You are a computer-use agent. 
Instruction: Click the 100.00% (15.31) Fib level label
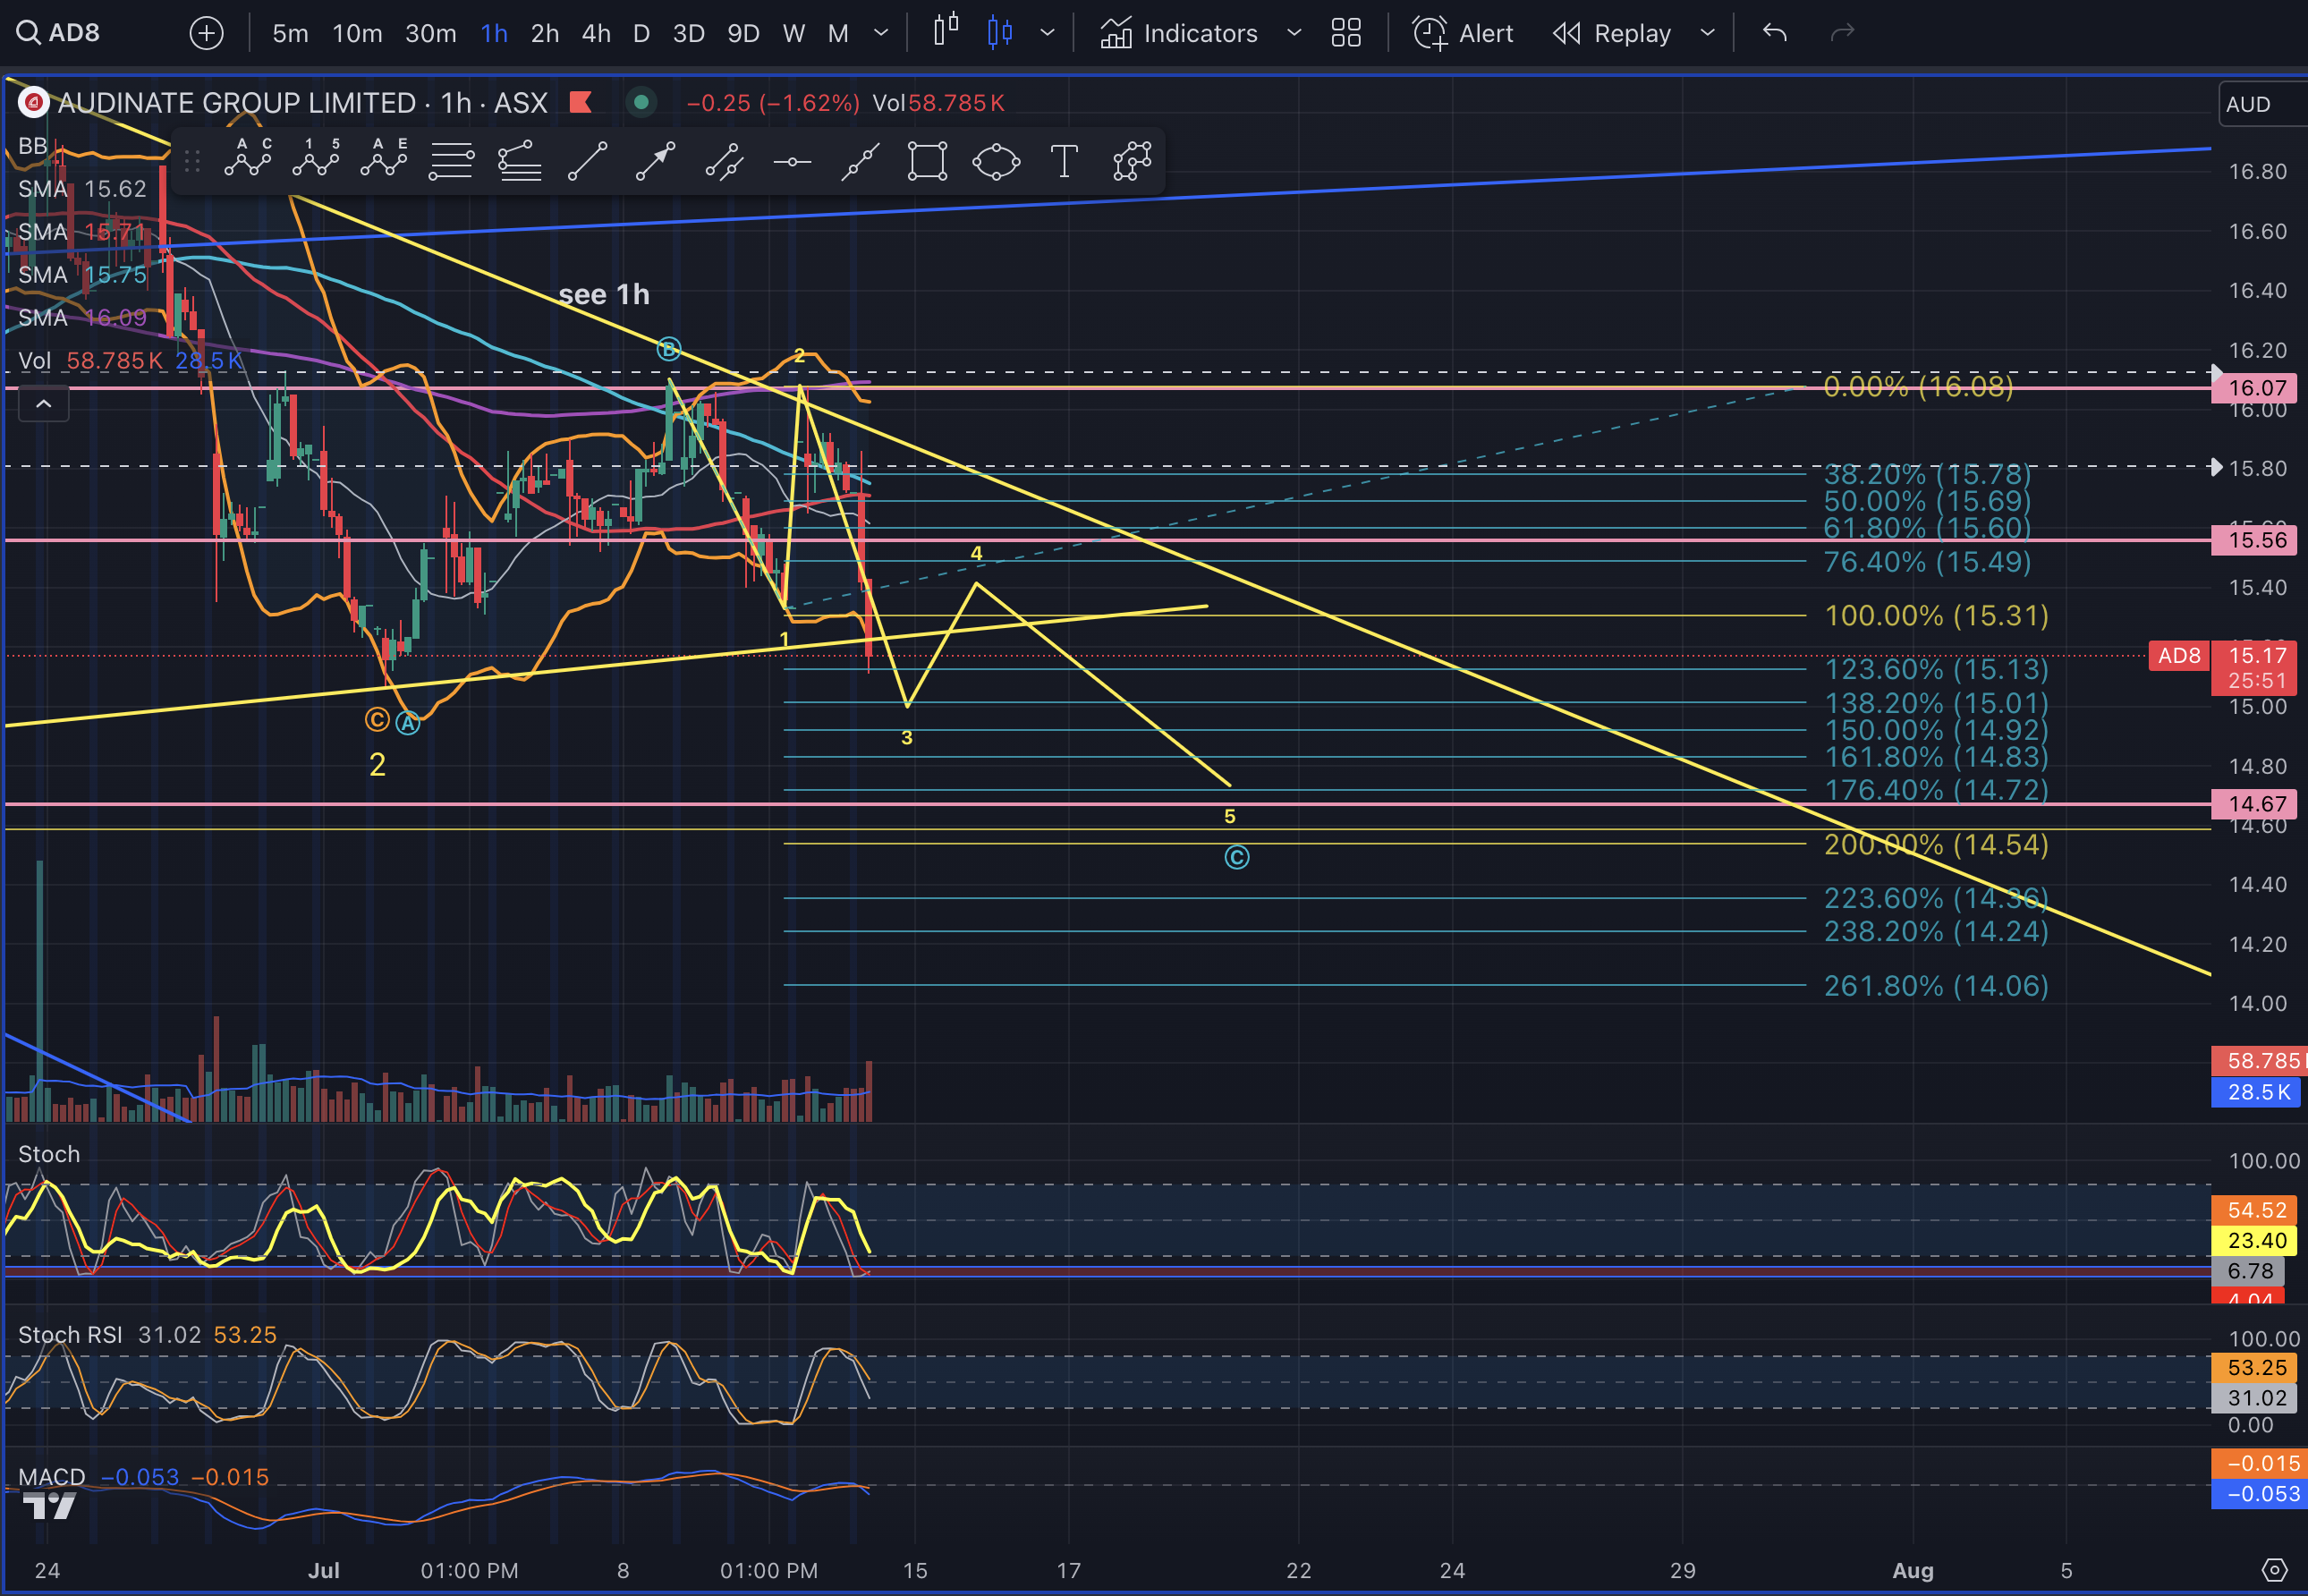click(x=1937, y=615)
